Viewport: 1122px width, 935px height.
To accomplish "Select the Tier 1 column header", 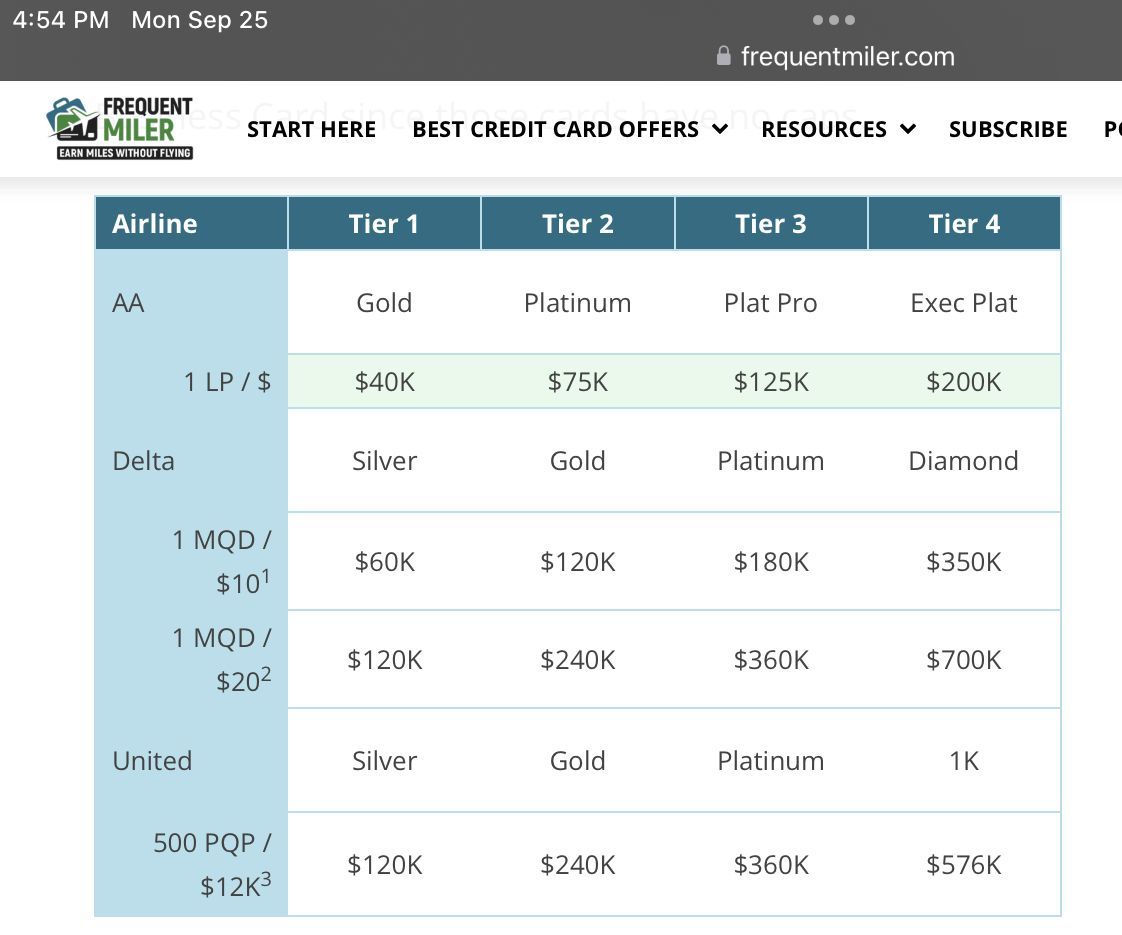I will [384, 223].
